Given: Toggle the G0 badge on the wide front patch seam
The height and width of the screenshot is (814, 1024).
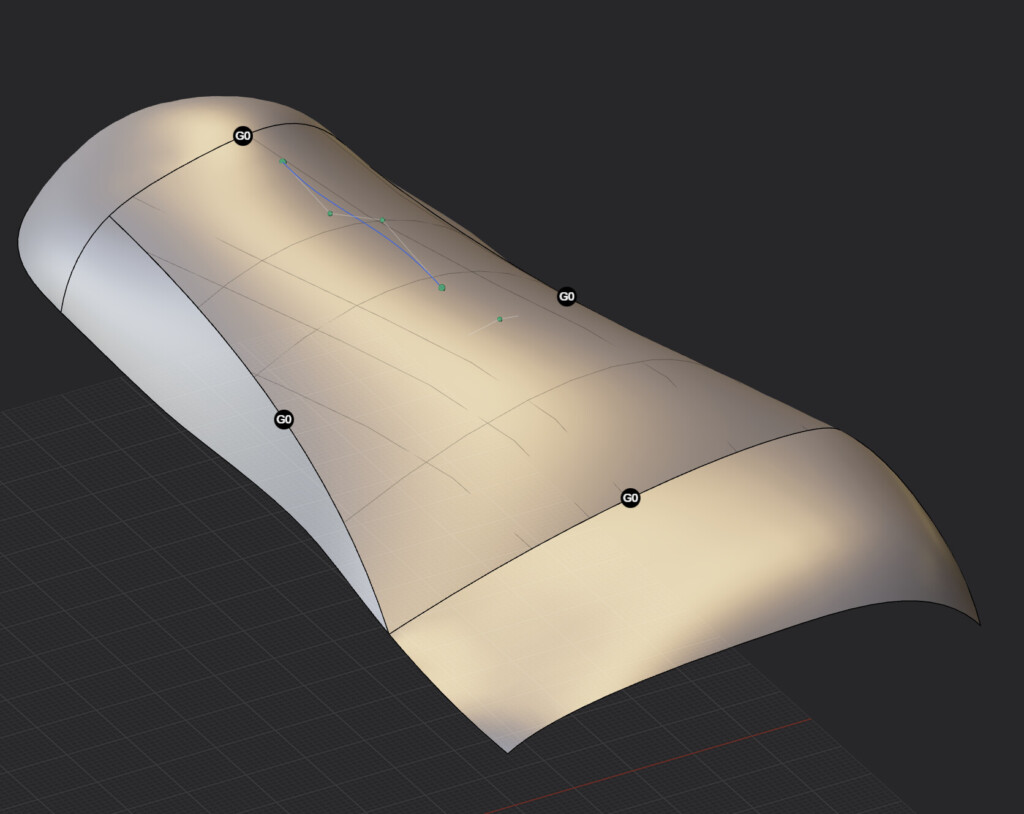Looking at the screenshot, I should tap(630, 498).
